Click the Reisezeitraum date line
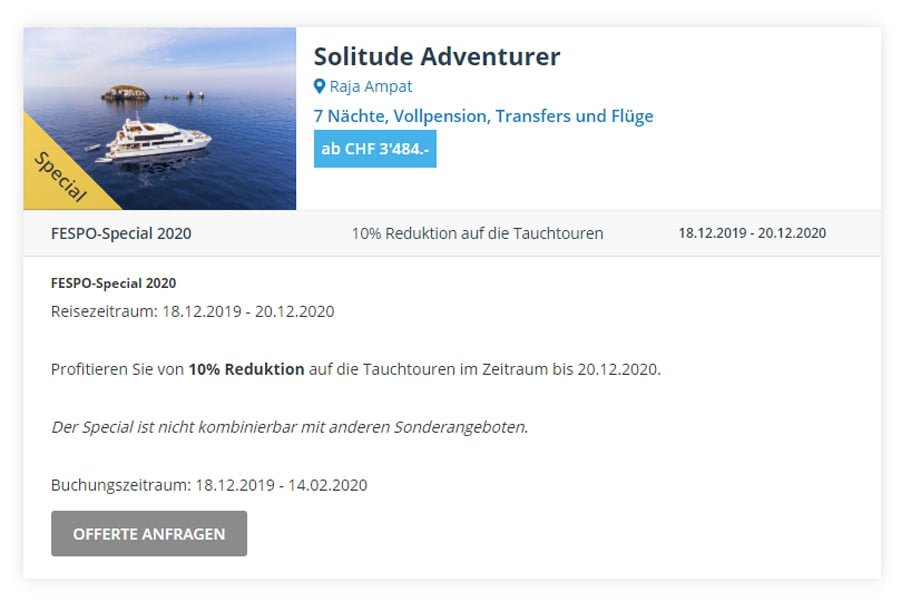 (192, 311)
